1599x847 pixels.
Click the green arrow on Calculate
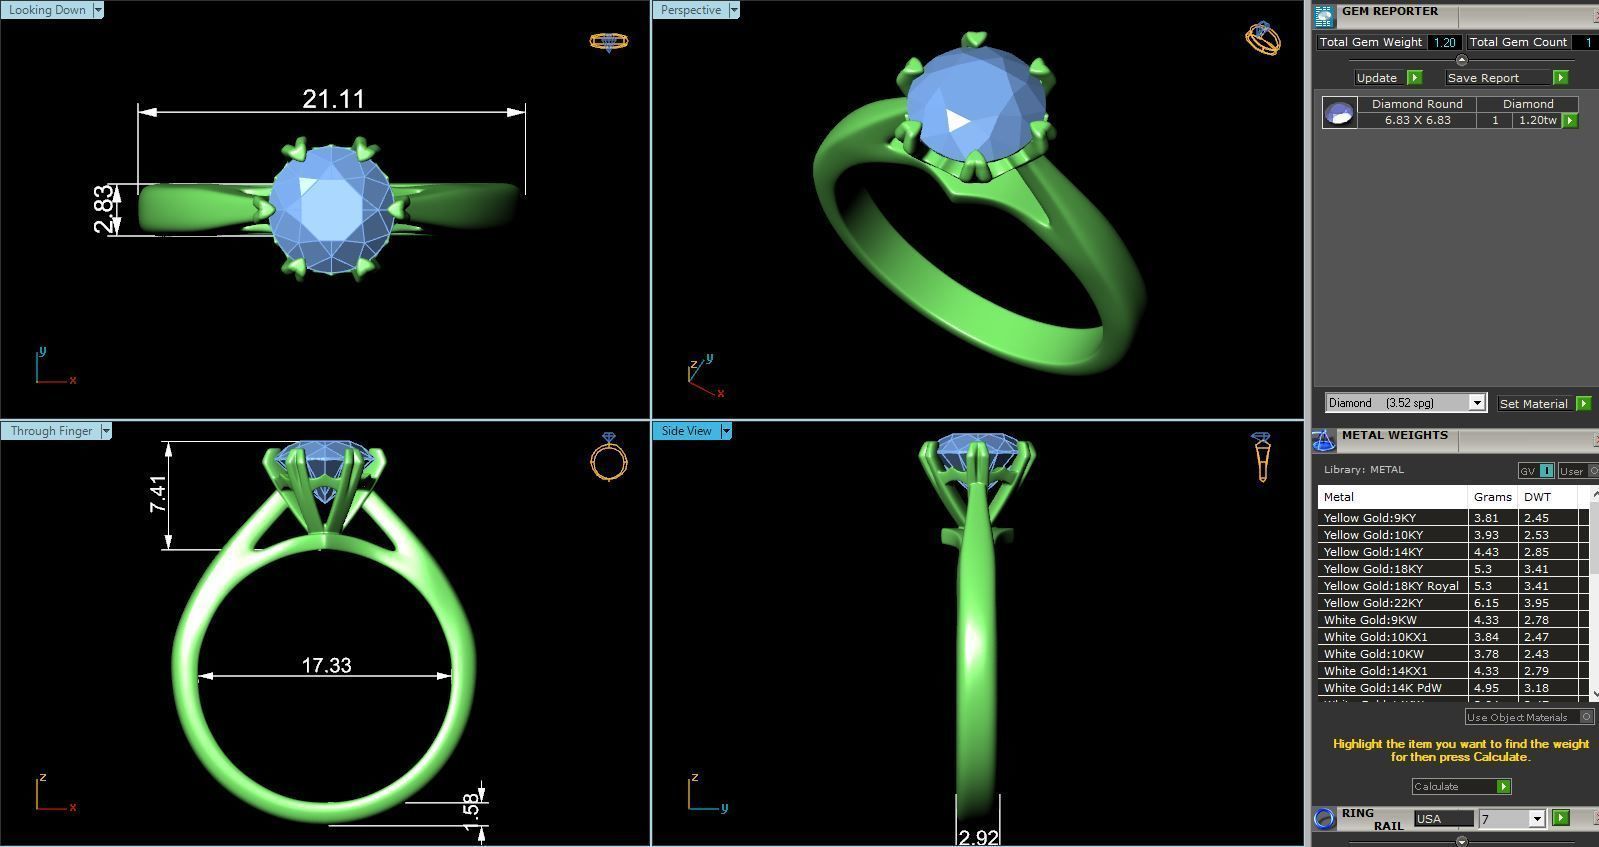pyautogui.click(x=1503, y=787)
